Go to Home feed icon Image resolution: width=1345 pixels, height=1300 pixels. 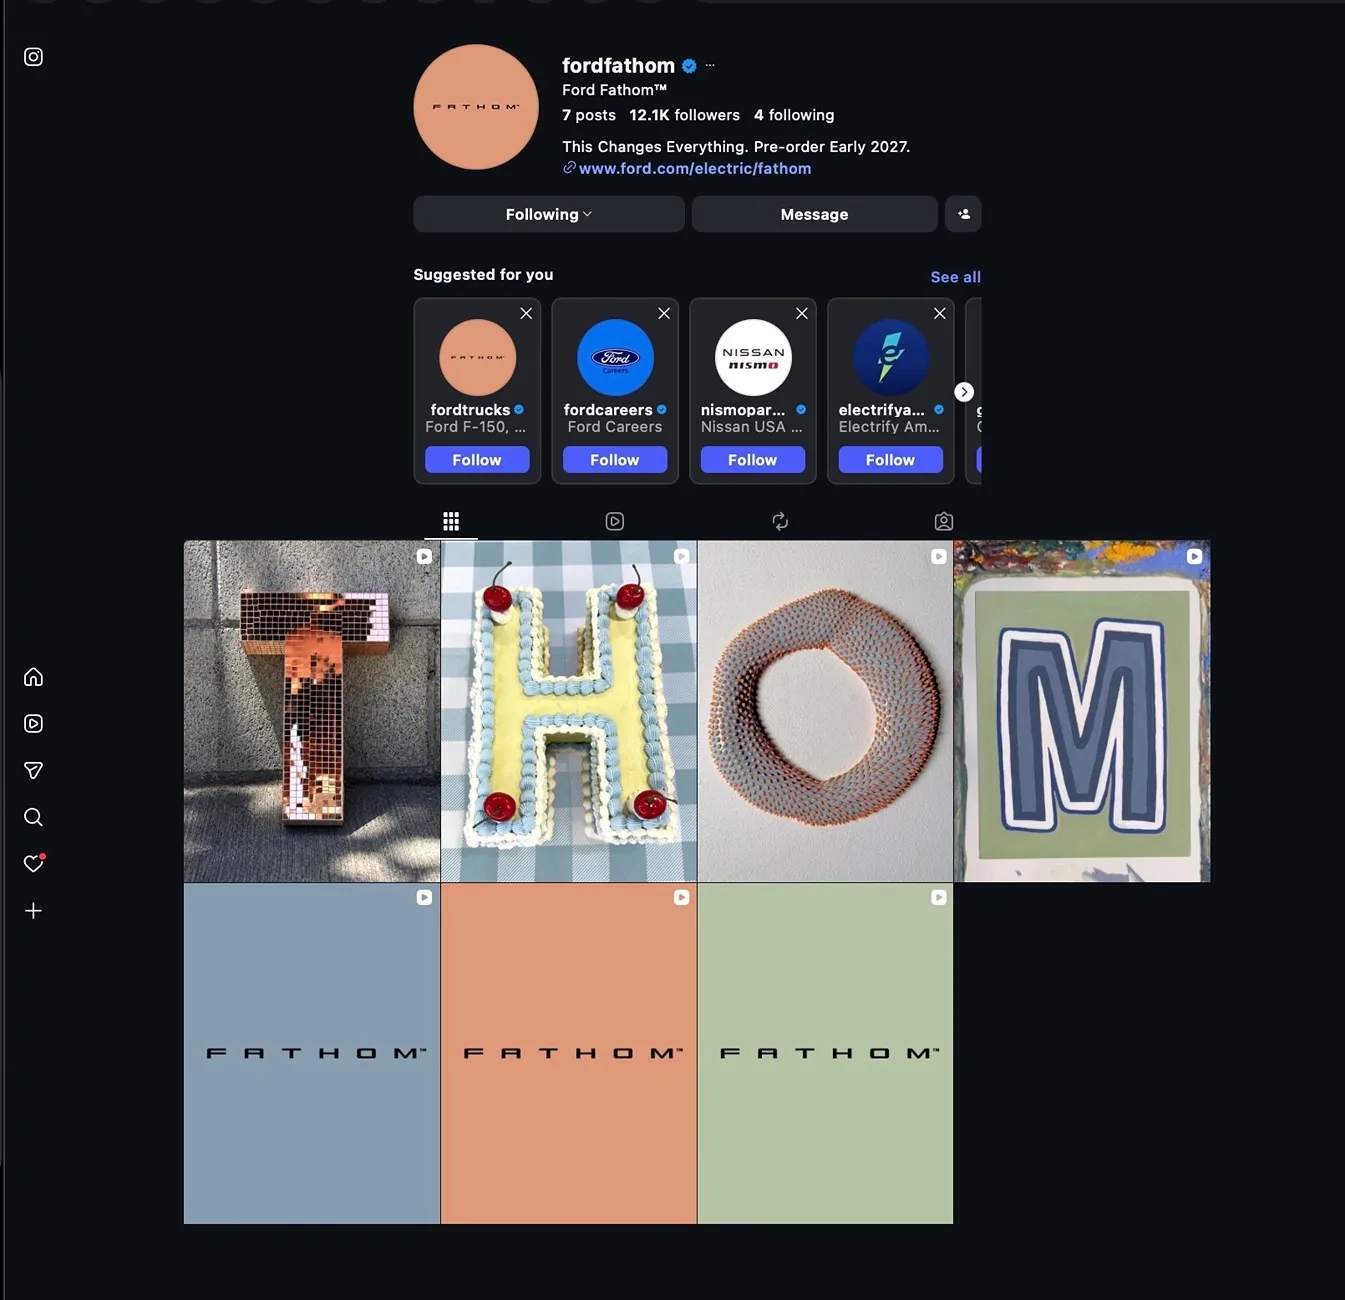click(33, 677)
